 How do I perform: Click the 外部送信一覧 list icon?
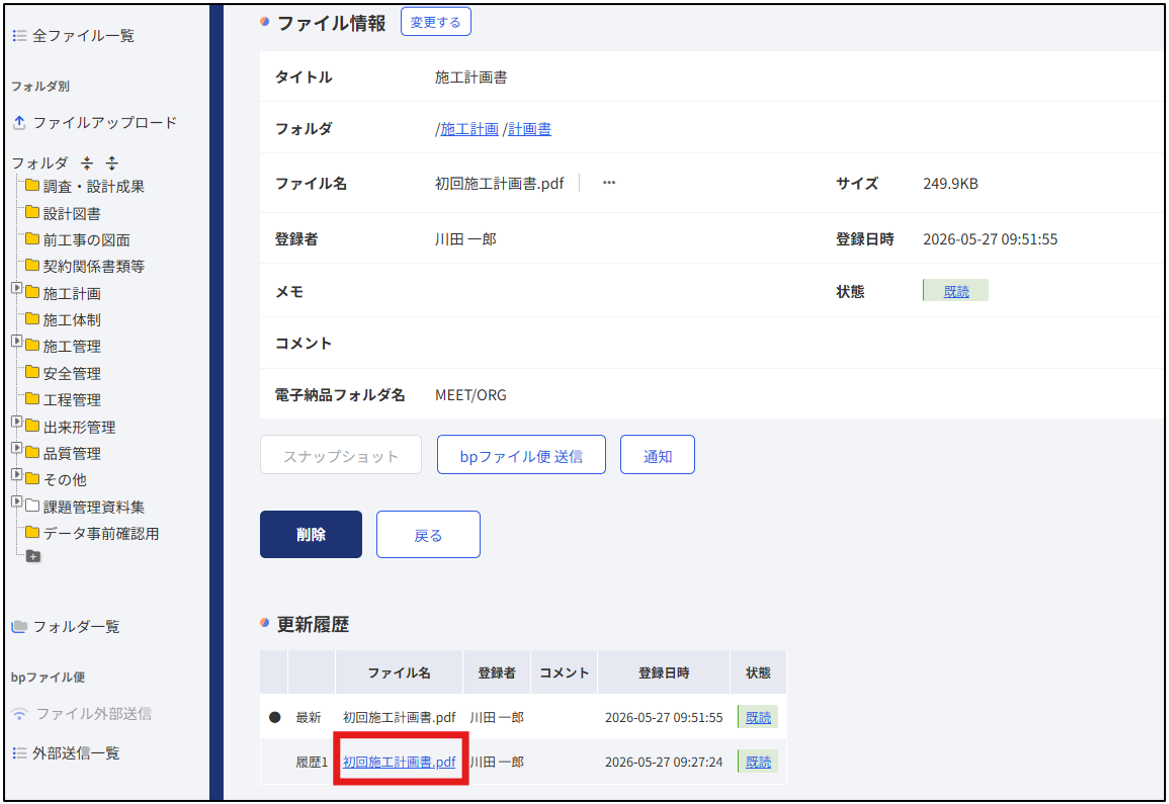(x=19, y=753)
